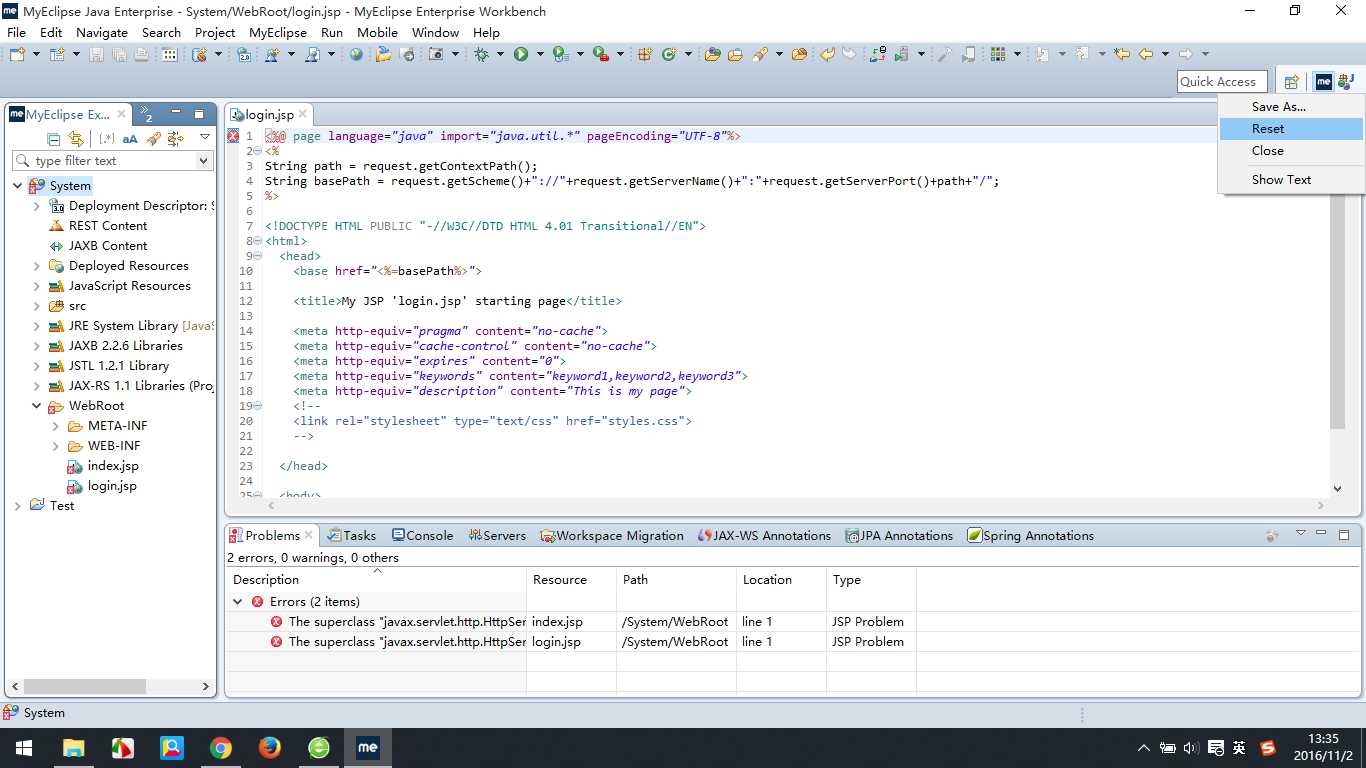Image resolution: width=1366 pixels, height=768 pixels.
Task: Sort by the Resource column header
Action: pyautogui.click(x=571, y=580)
